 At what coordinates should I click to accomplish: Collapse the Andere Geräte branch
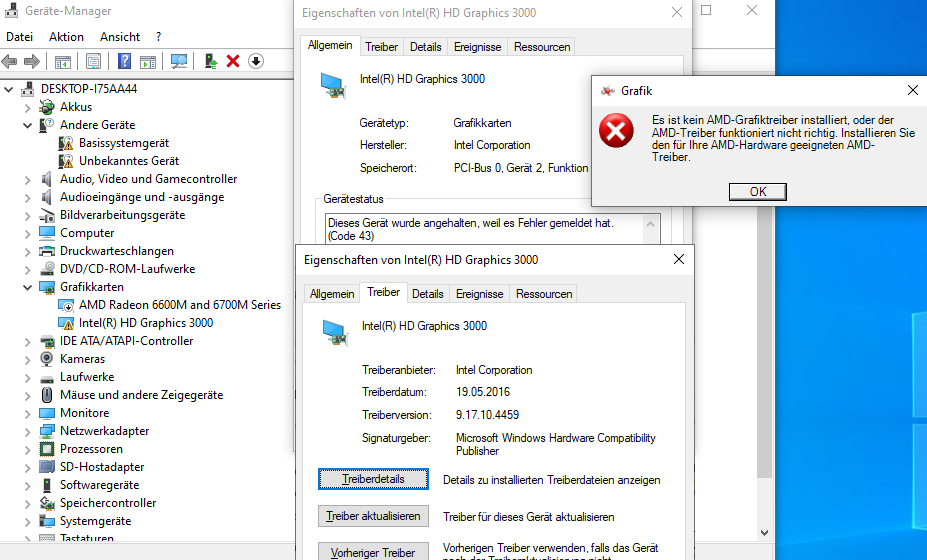[x=27, y=125]
